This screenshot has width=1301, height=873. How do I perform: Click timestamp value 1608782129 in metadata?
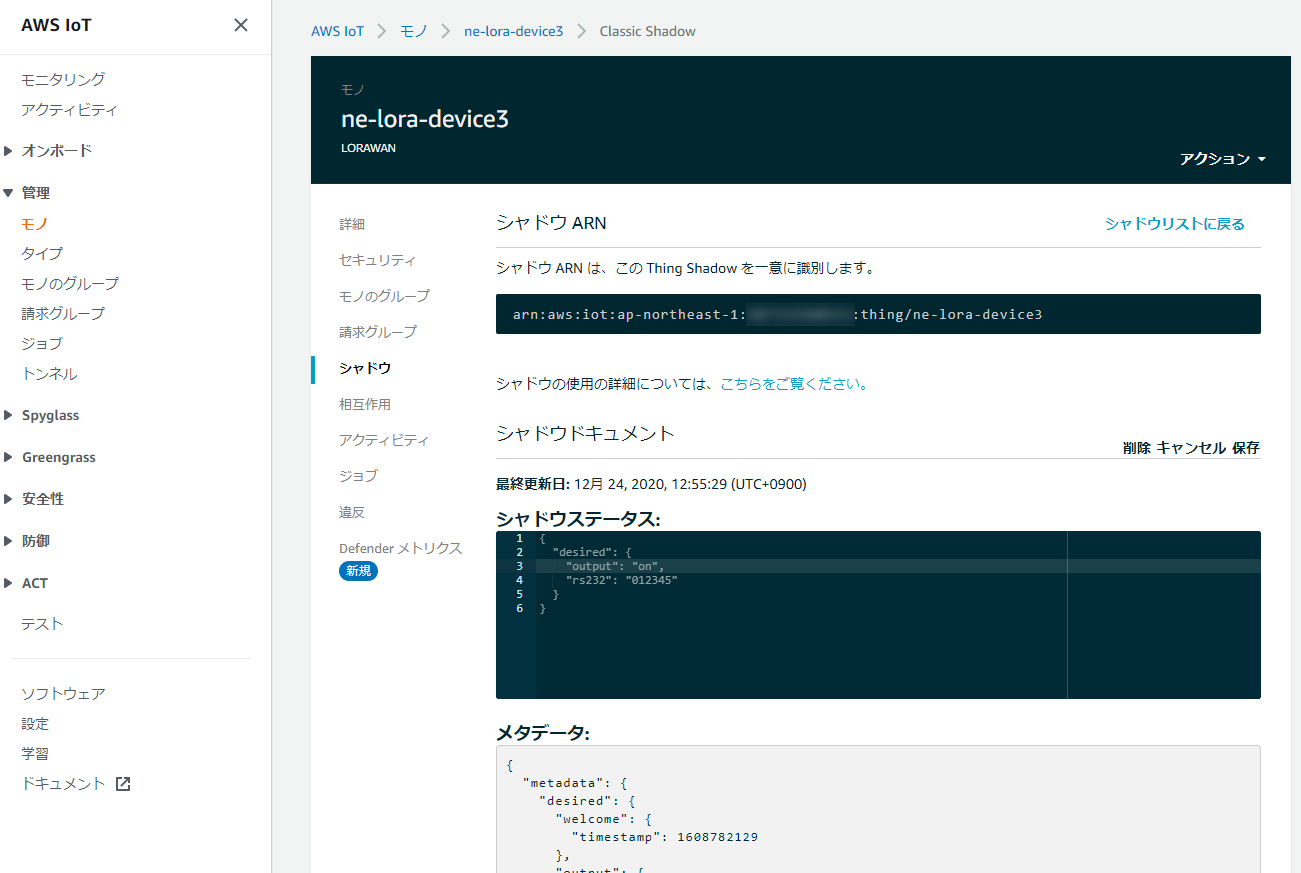coord(718,837)
